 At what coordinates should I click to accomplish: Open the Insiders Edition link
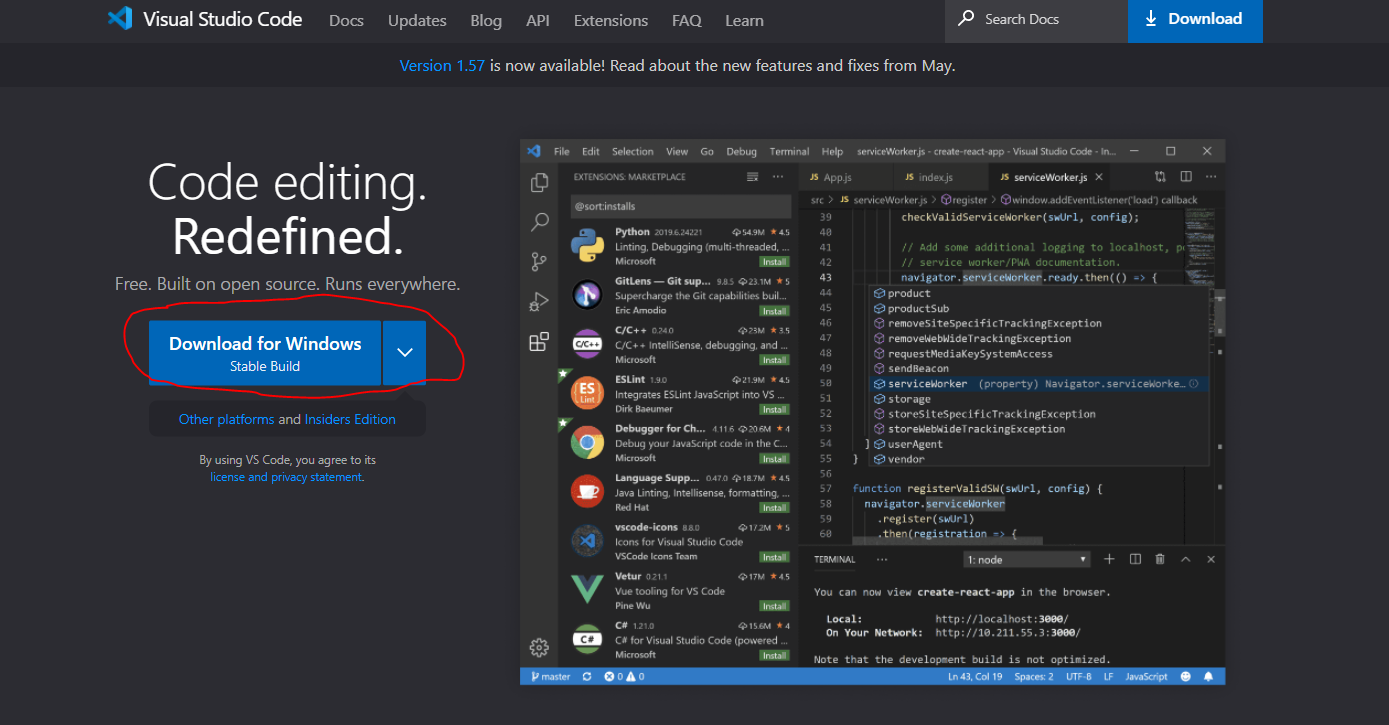(350, 419)
